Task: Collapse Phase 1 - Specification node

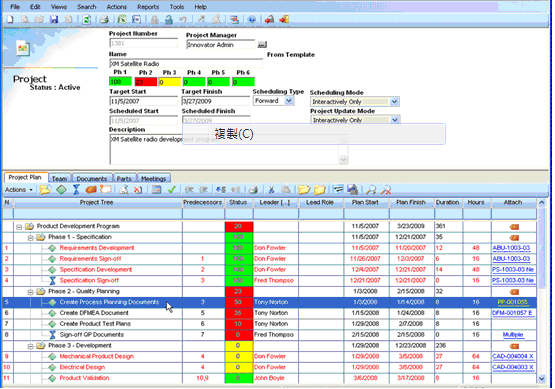Action: click(30, 238)
